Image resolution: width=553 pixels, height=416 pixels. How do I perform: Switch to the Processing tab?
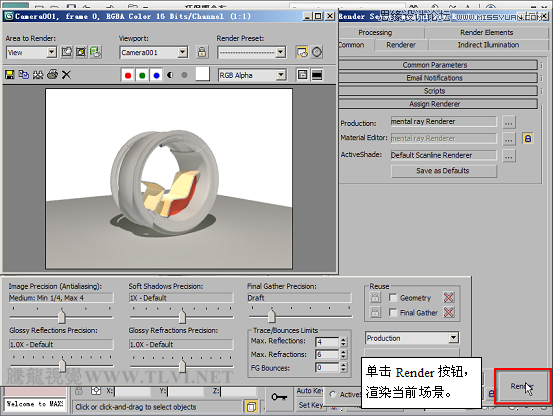click(375, 32)
